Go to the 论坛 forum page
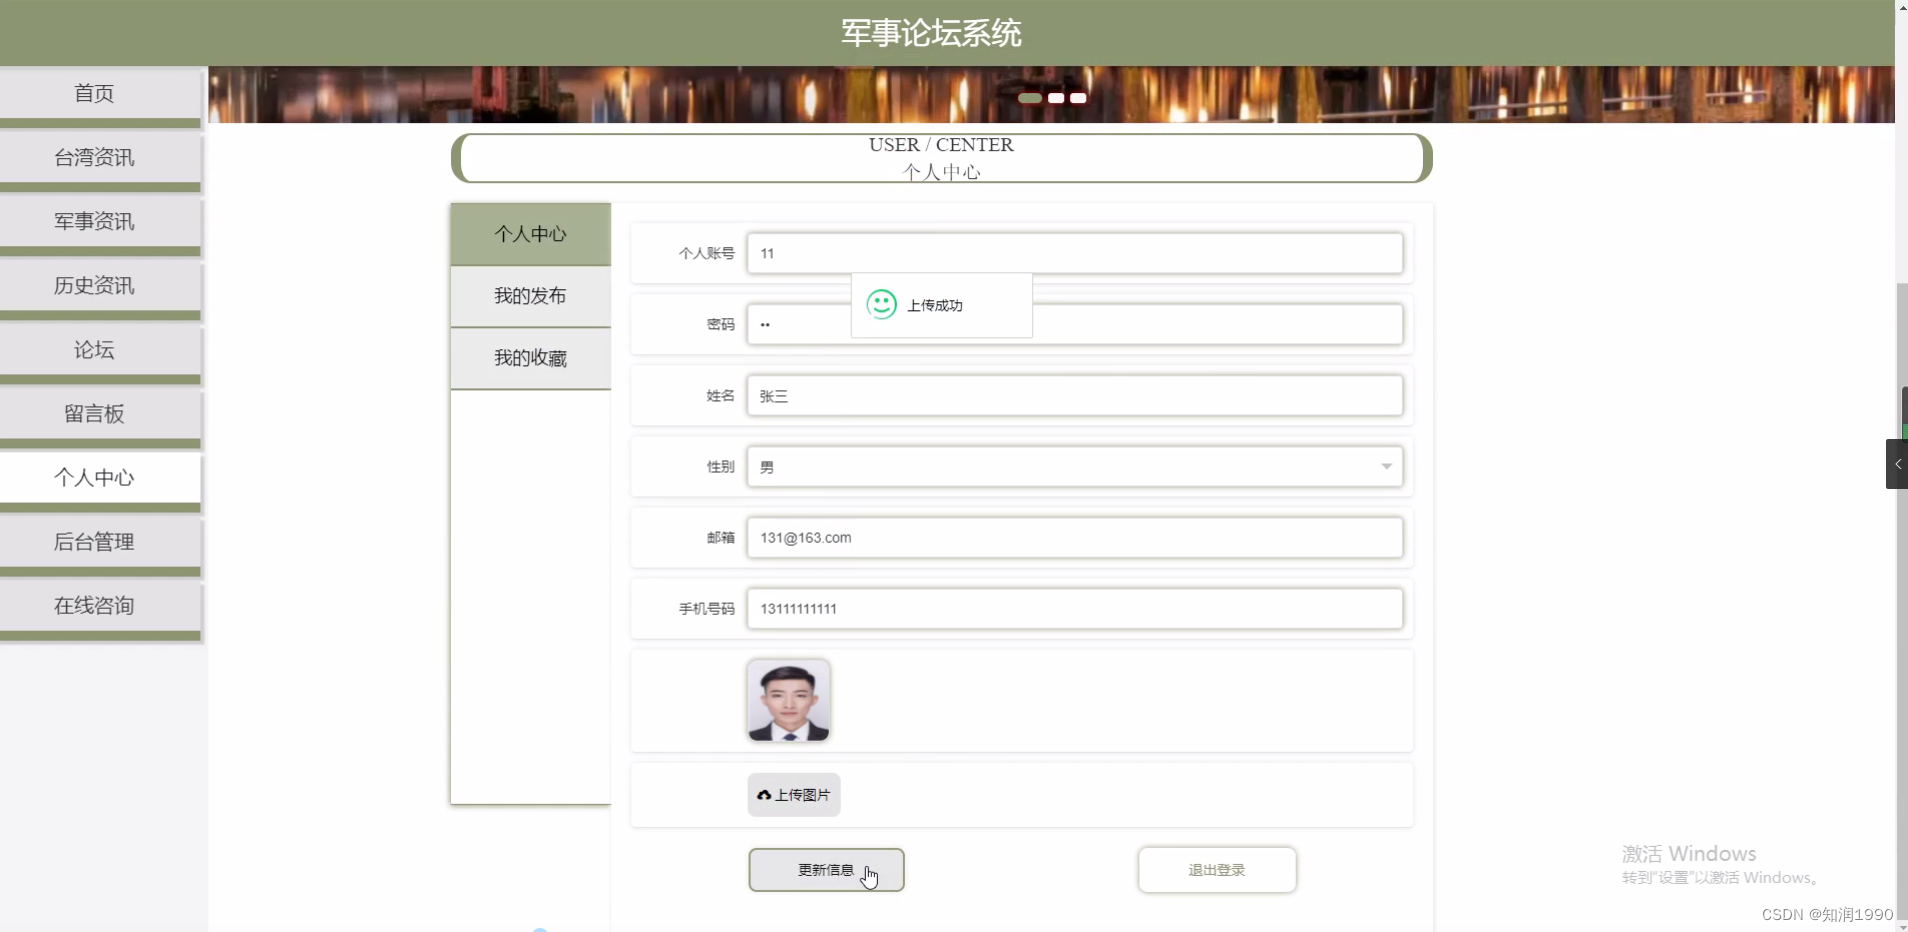This screenshot has height=932, width=1908. (95, 350)
